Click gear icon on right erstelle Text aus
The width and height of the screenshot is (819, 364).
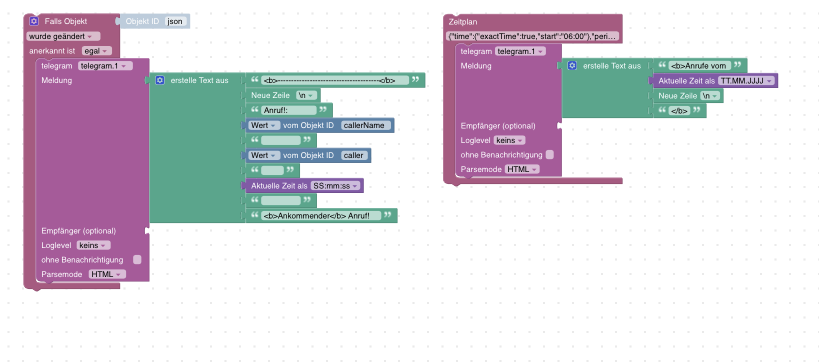coord(572,66)
